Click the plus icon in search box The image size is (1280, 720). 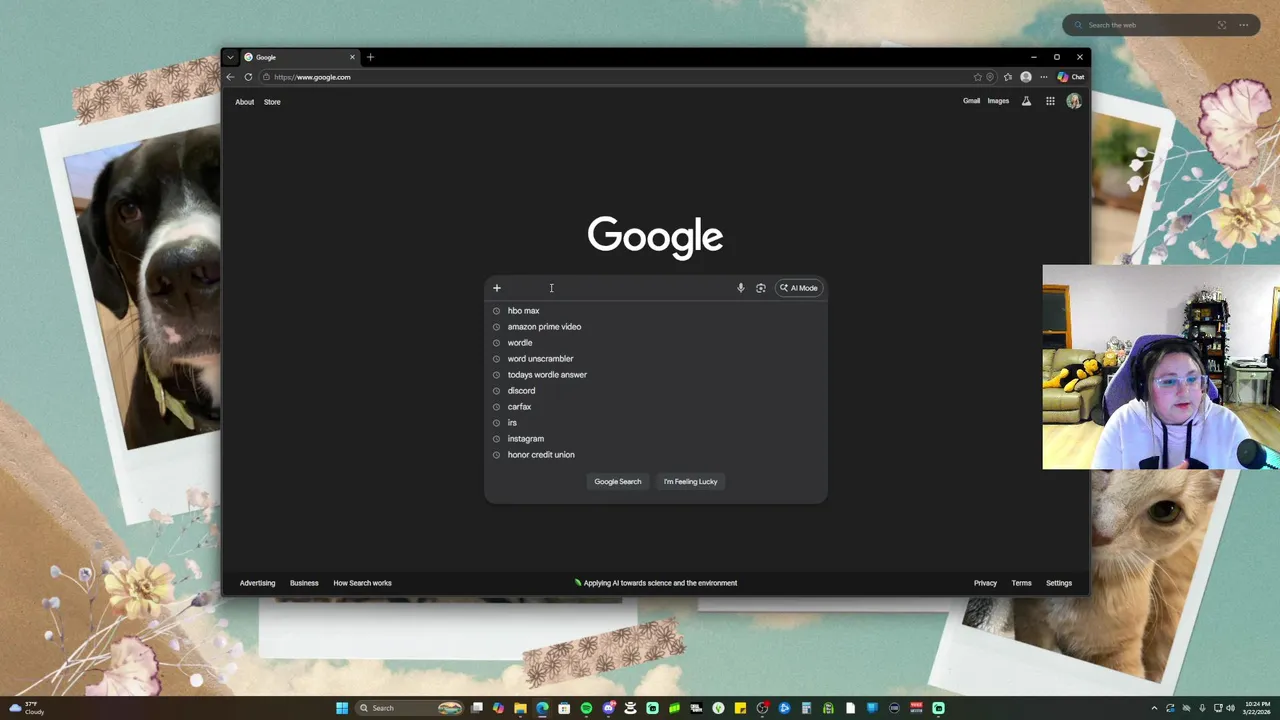coord(497,288)
